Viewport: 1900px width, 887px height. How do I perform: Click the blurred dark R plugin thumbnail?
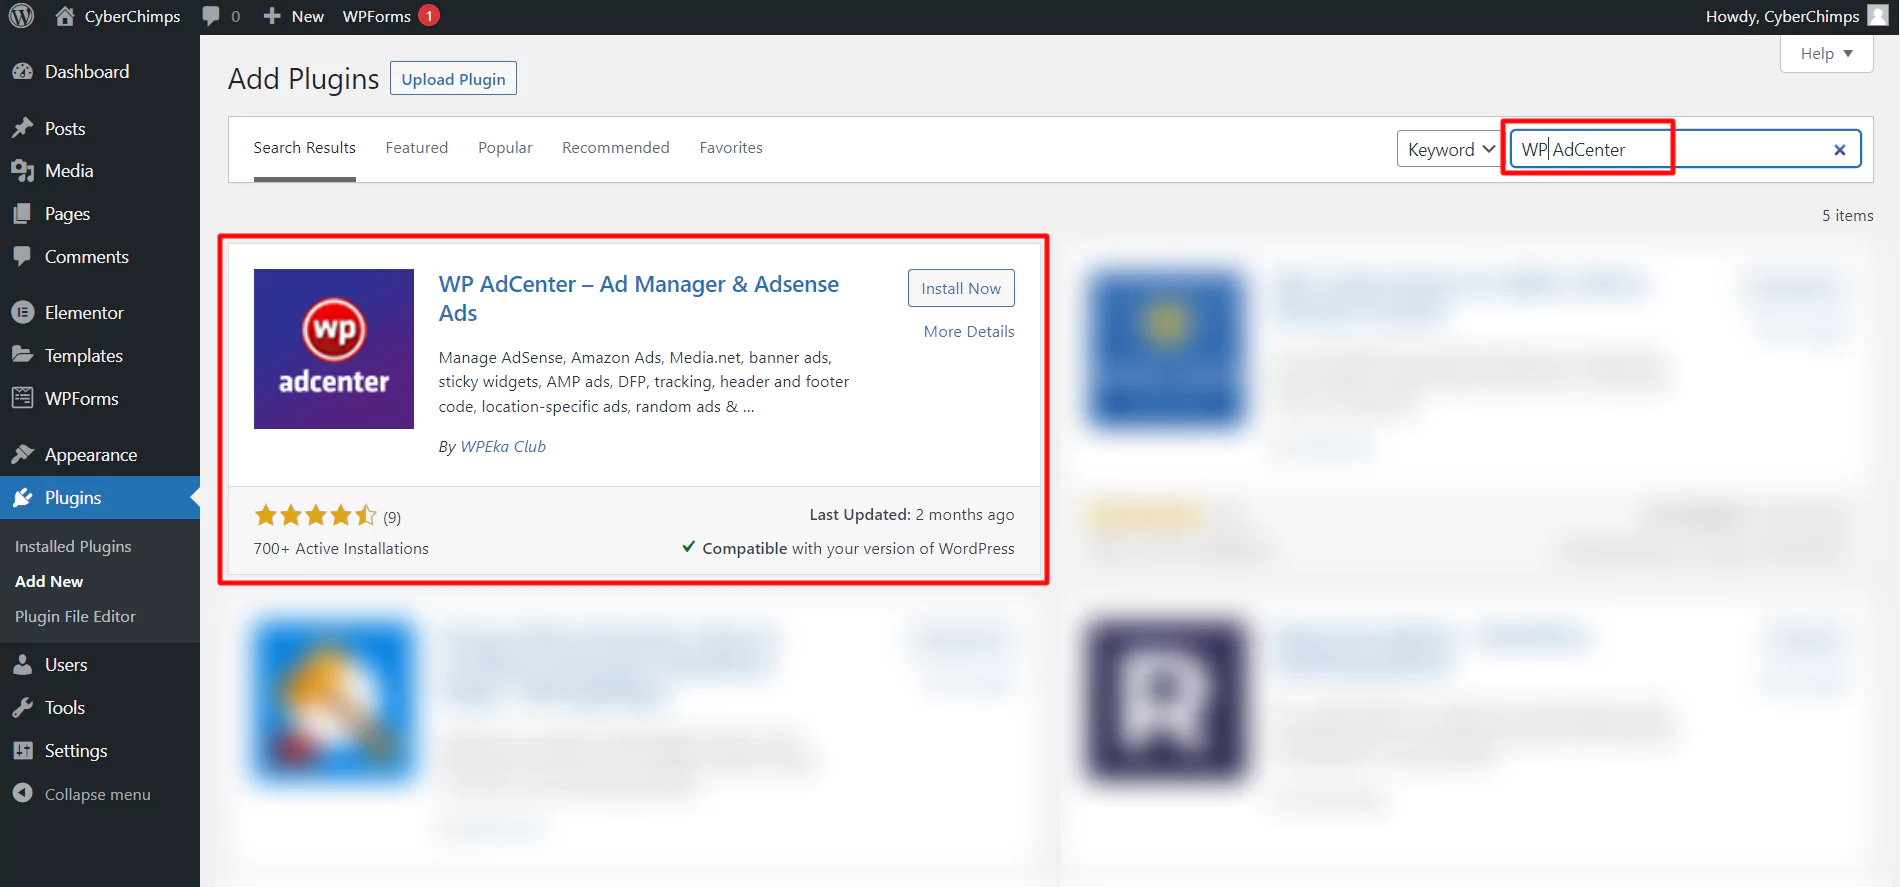[1166, 700]
